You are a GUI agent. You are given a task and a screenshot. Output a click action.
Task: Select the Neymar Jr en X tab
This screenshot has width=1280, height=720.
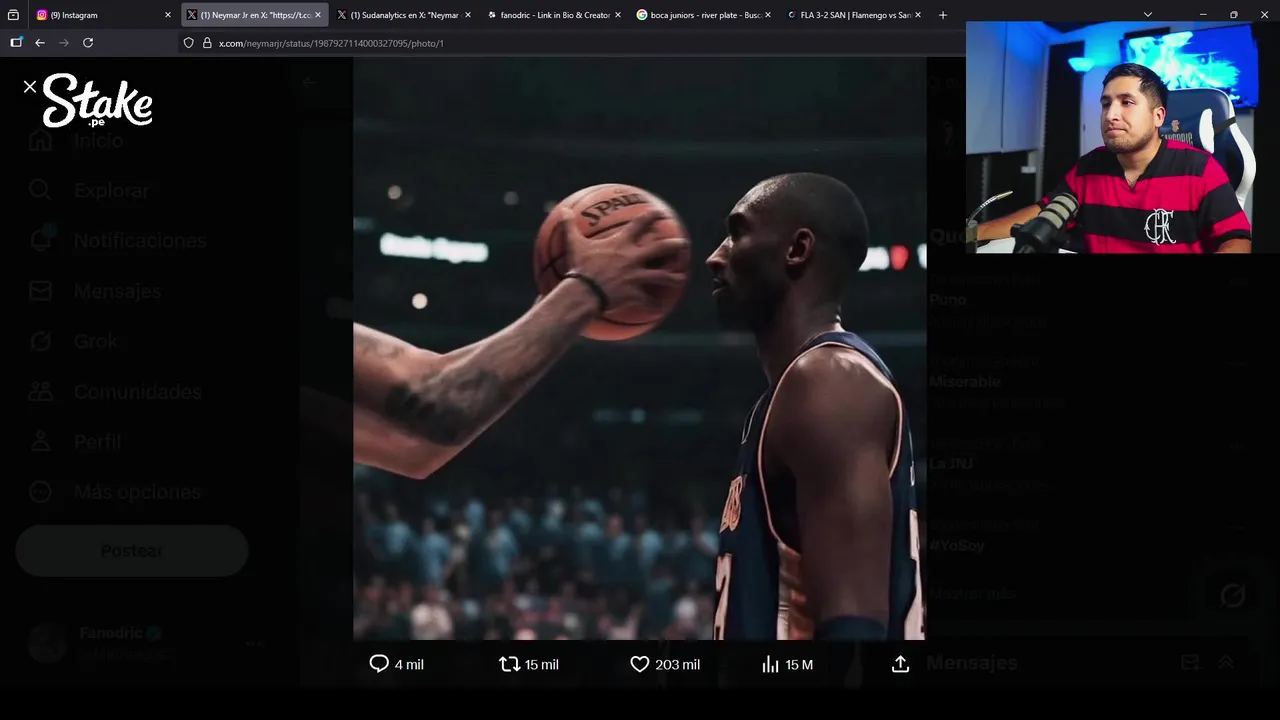[x=255, y=15]
